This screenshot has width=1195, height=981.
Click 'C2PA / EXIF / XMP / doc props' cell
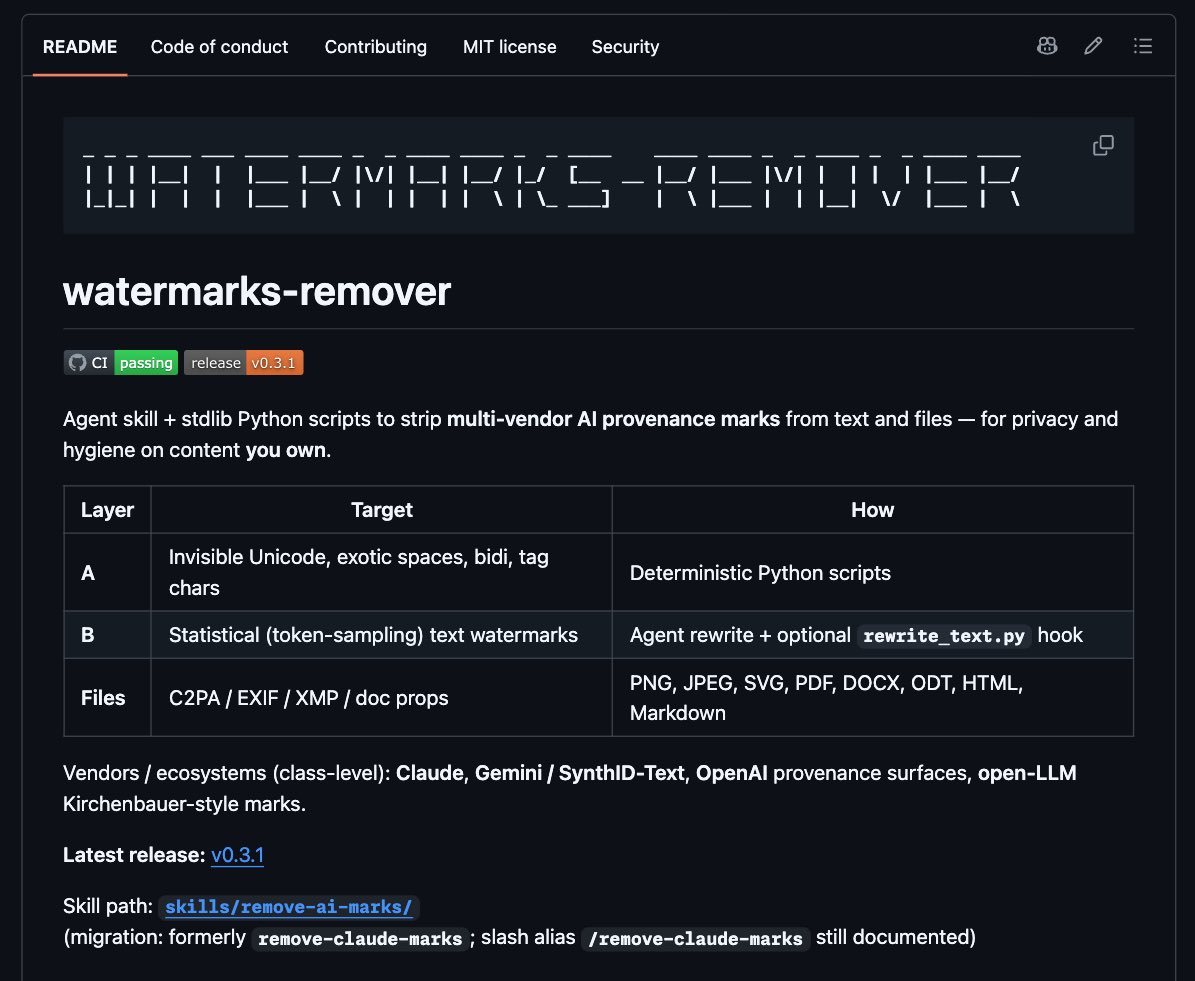(382, 697)
